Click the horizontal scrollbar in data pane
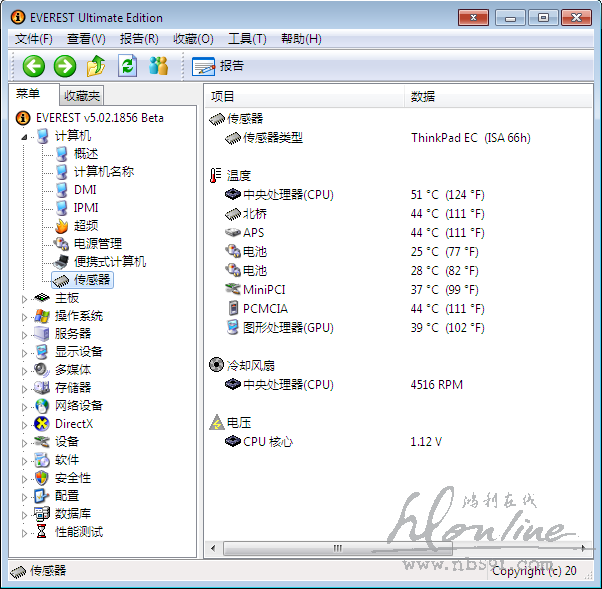The width and height of the screenshot is (602, 589). pos(400,549)
